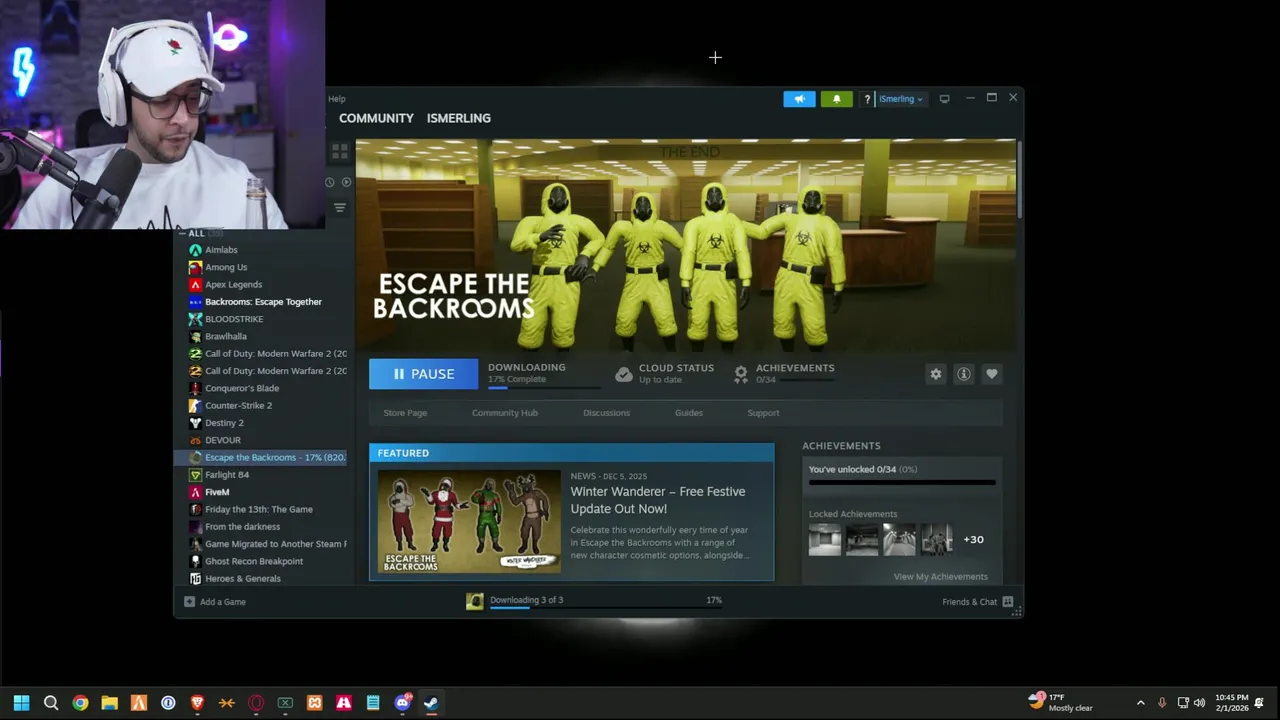Viewport: 1280px width, 720px height.
Task: Show game info with the info icon
Action: coord(964,374)
